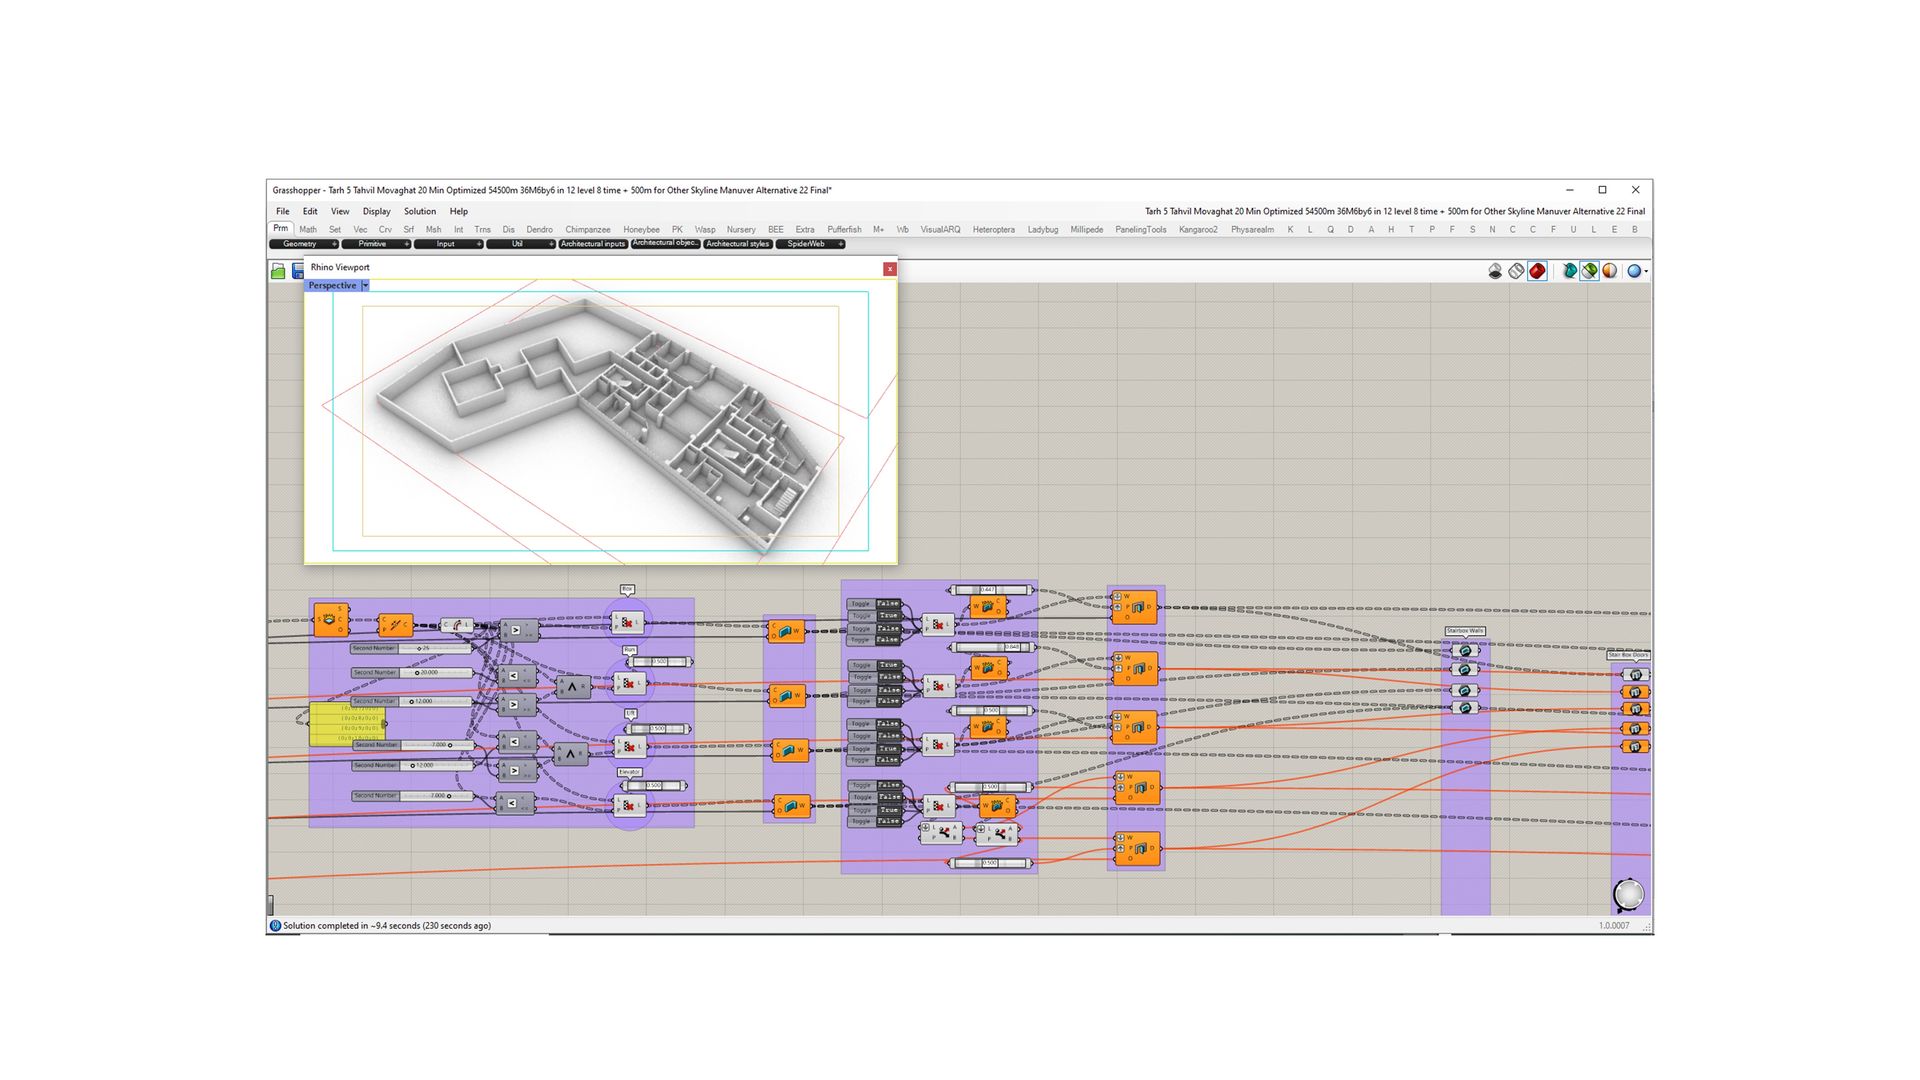Click the wireframe preview mode icon
This screenshot has width=1920, height=1080.
point(1516,271)
